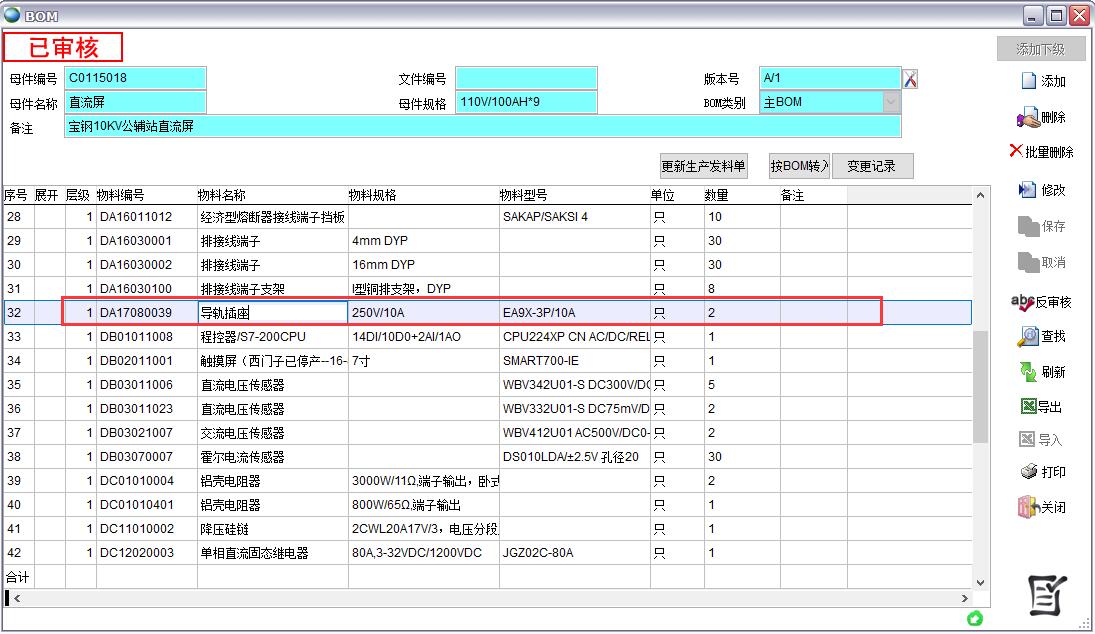Click the 导出 (Export) Excel icon

click(x=1027, y=407)
